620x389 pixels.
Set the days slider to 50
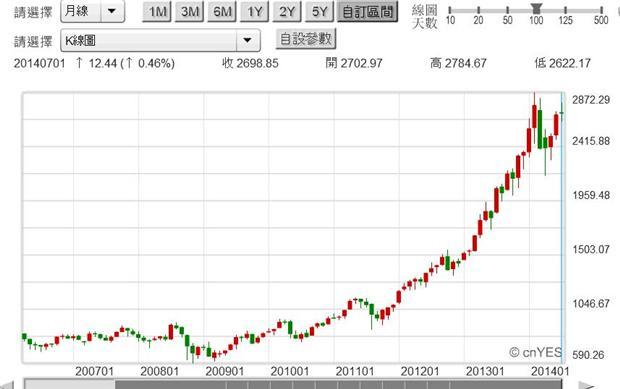(x=507, y=10)
